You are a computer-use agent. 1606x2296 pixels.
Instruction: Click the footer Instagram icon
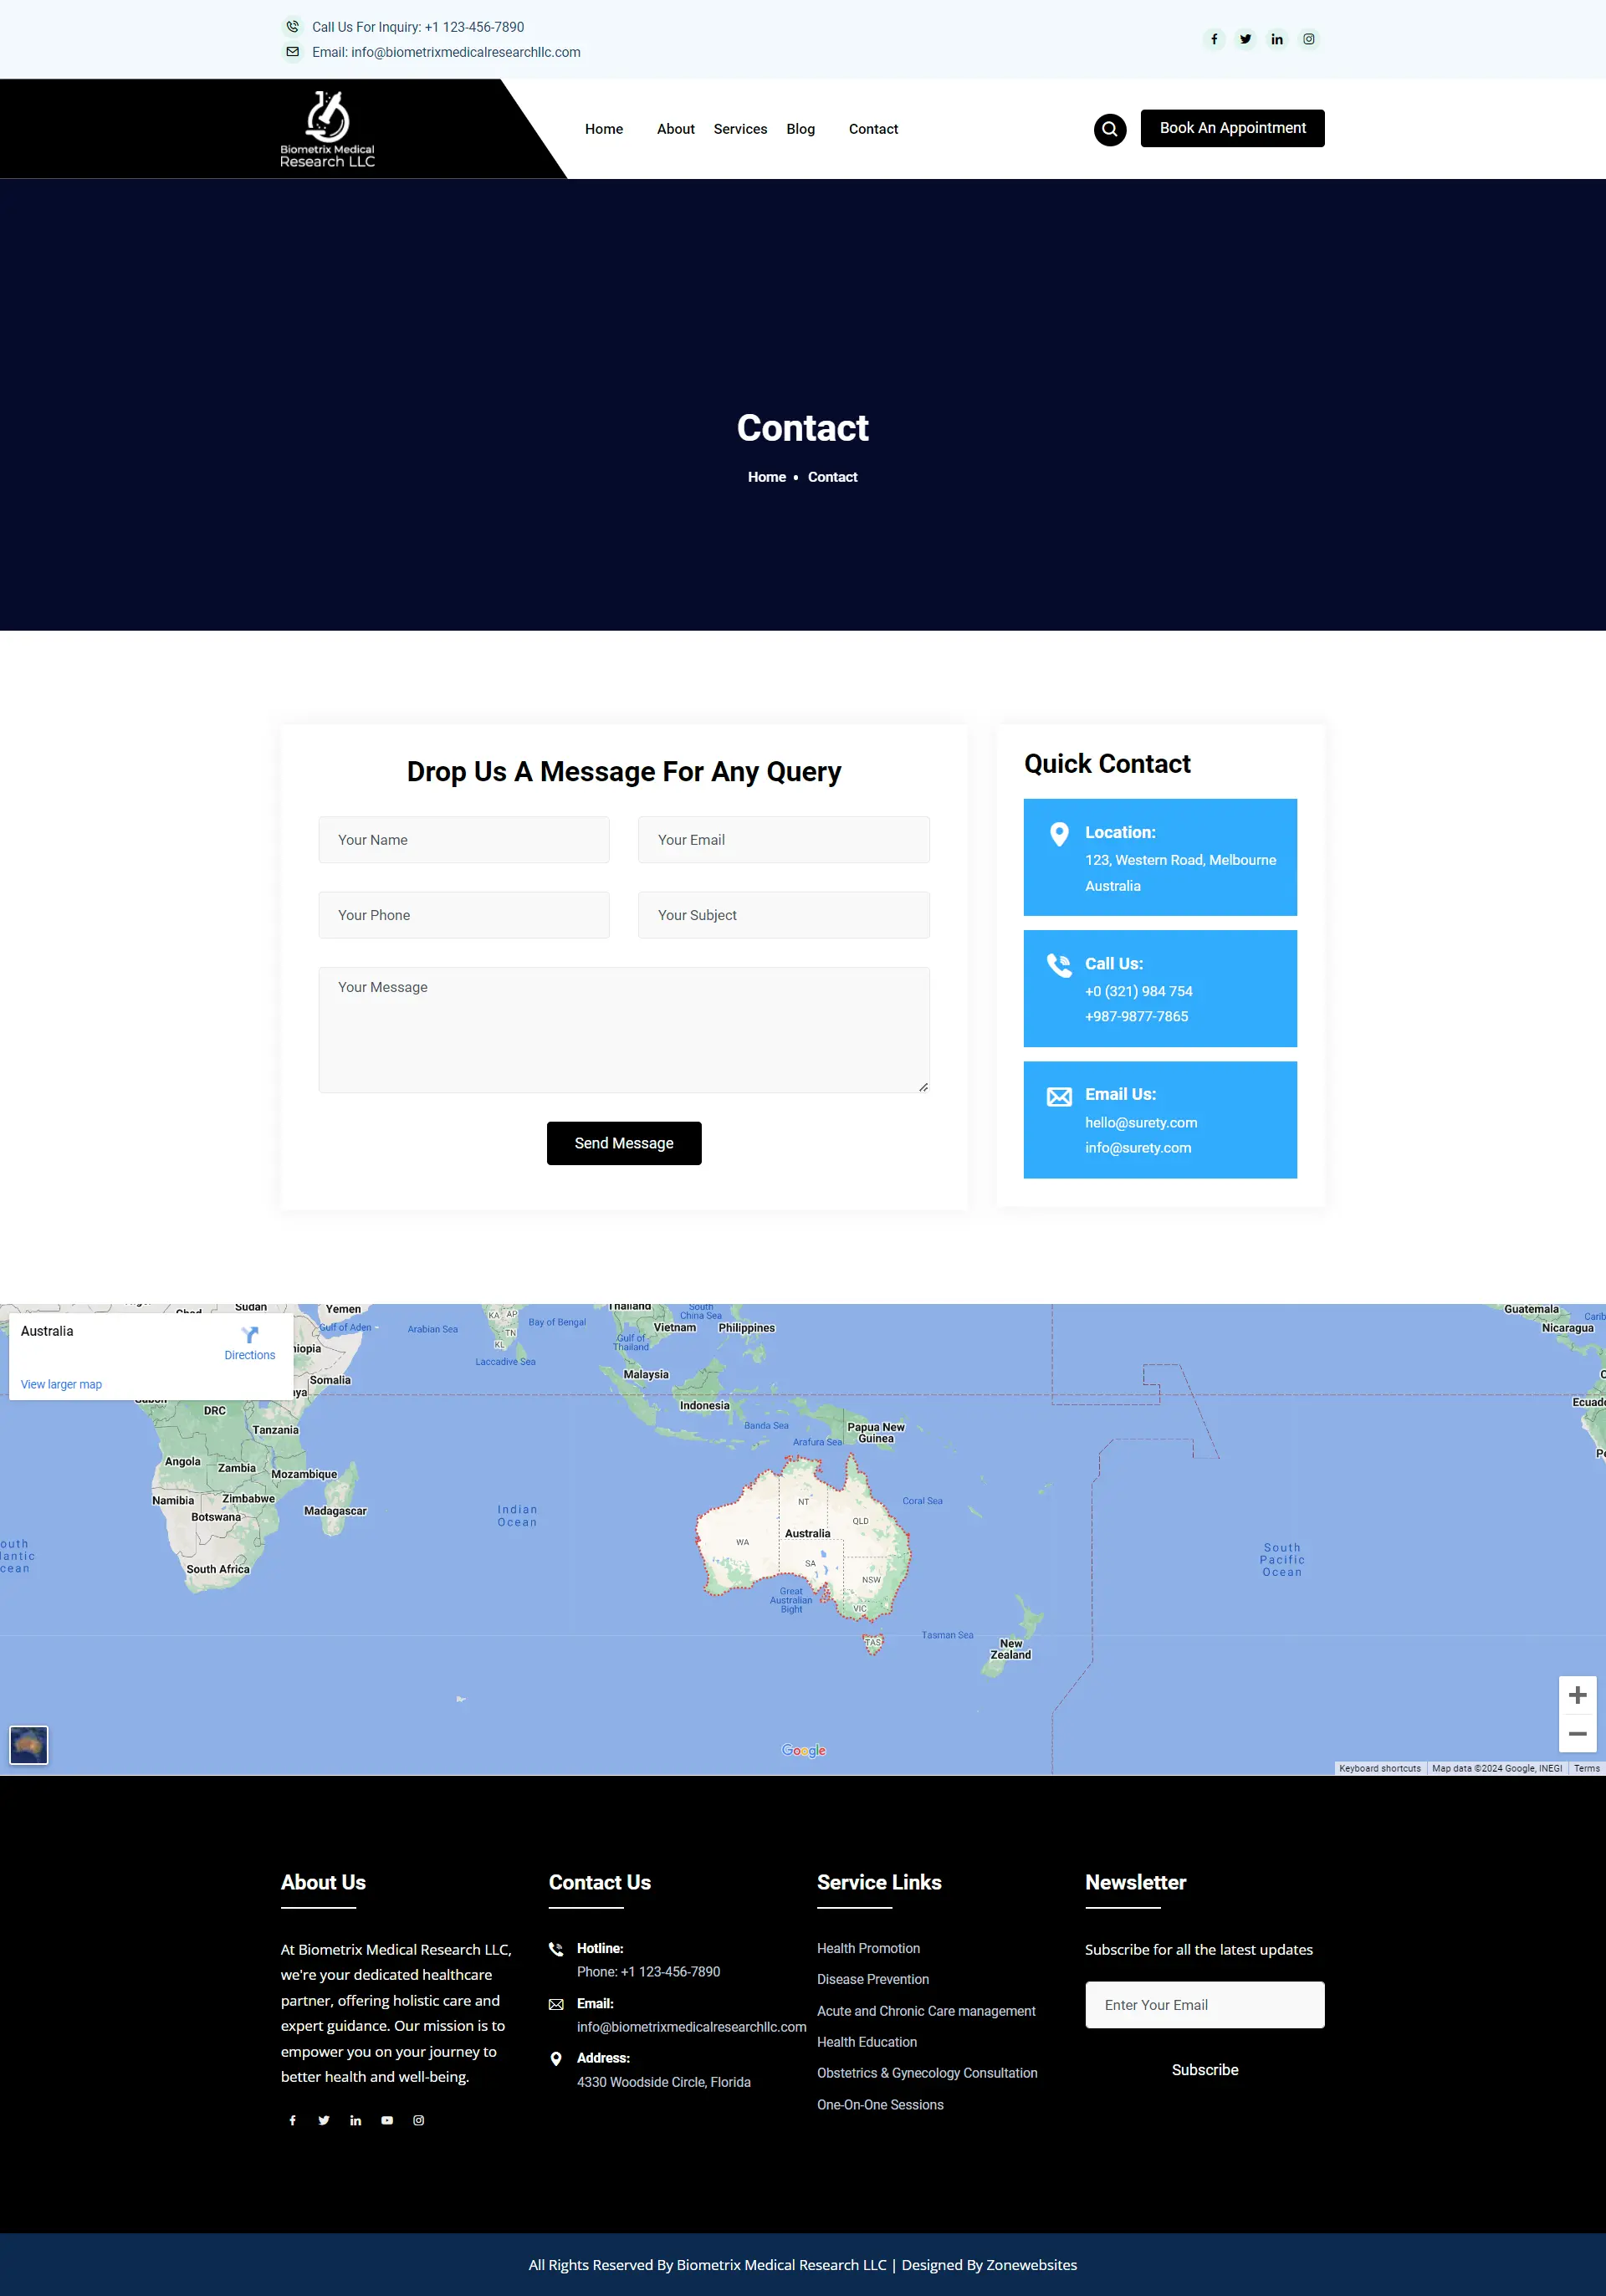419,2120
